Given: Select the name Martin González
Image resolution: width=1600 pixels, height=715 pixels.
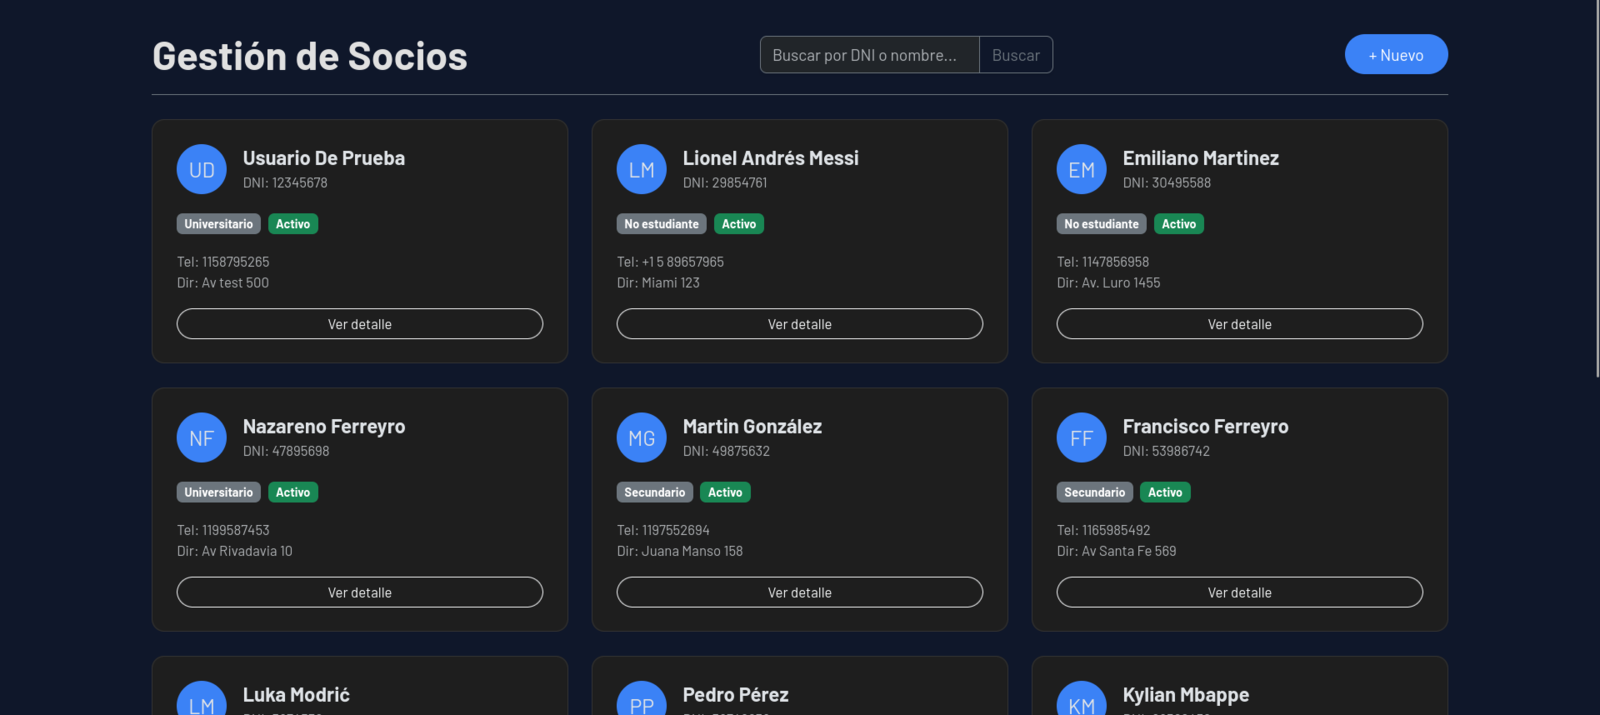Looking at the screenshot, I should [x=752, y=426].
